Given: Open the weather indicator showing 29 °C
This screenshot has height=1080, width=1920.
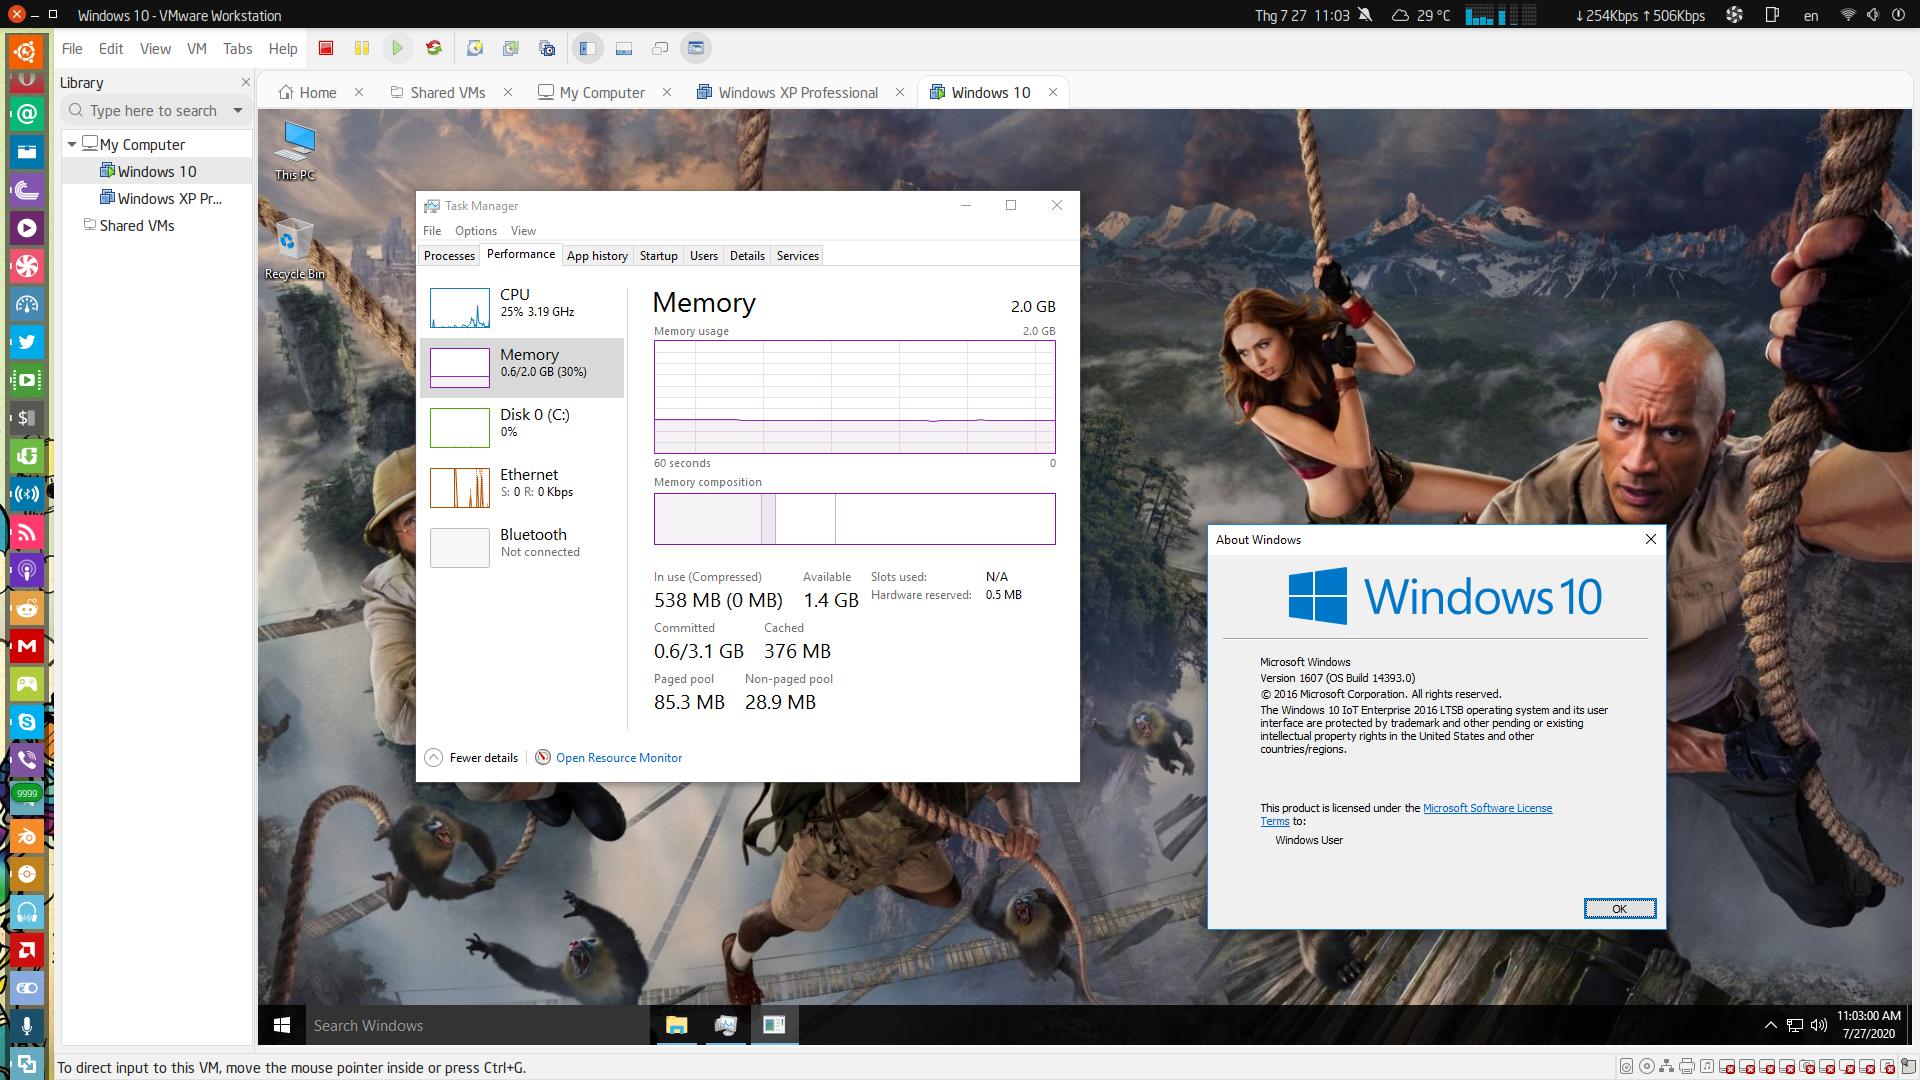Looking at the screenshot, I should [1421, 15].
